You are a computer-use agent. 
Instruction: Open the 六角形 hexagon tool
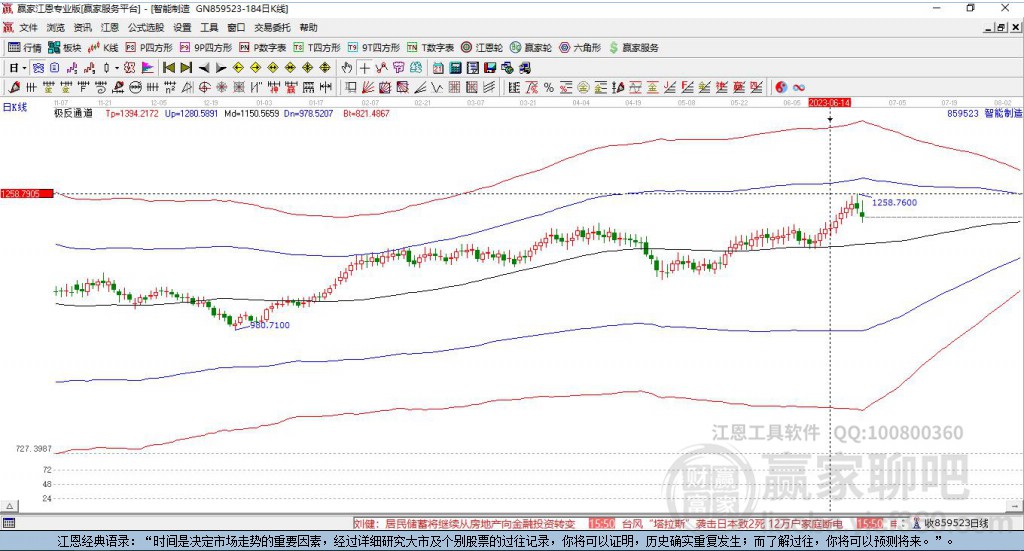(580, 48)
